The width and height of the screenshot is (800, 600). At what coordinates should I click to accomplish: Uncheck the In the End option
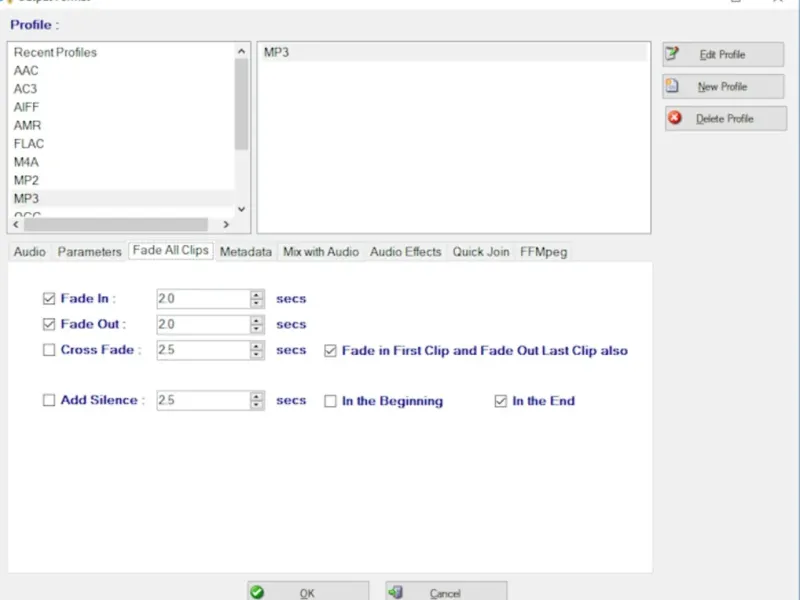[x=501, y=401]
